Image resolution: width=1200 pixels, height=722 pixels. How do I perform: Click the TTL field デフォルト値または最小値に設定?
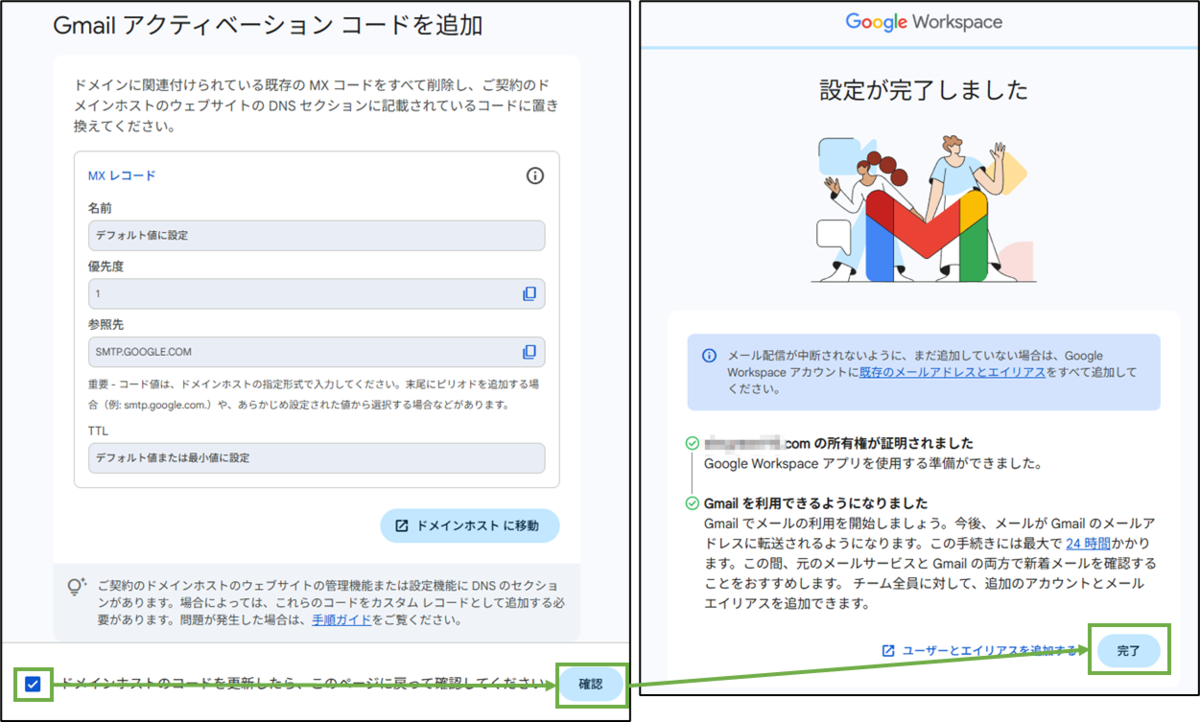click(x=316, y=458)
